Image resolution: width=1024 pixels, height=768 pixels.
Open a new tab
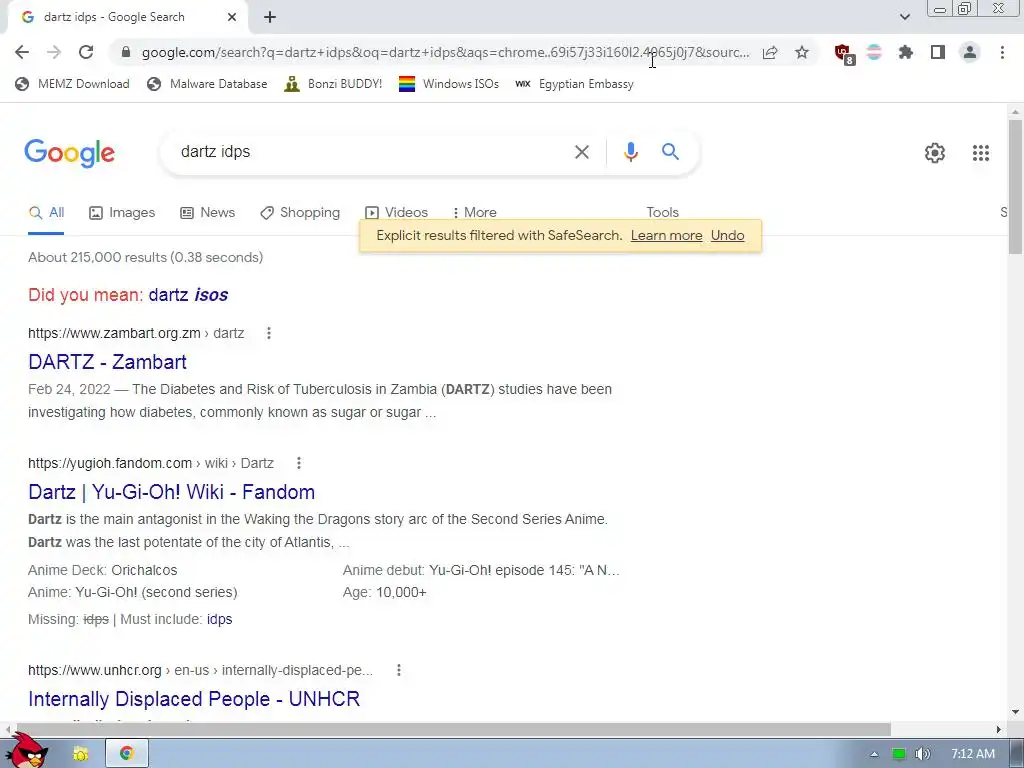(x=270, y=18)
